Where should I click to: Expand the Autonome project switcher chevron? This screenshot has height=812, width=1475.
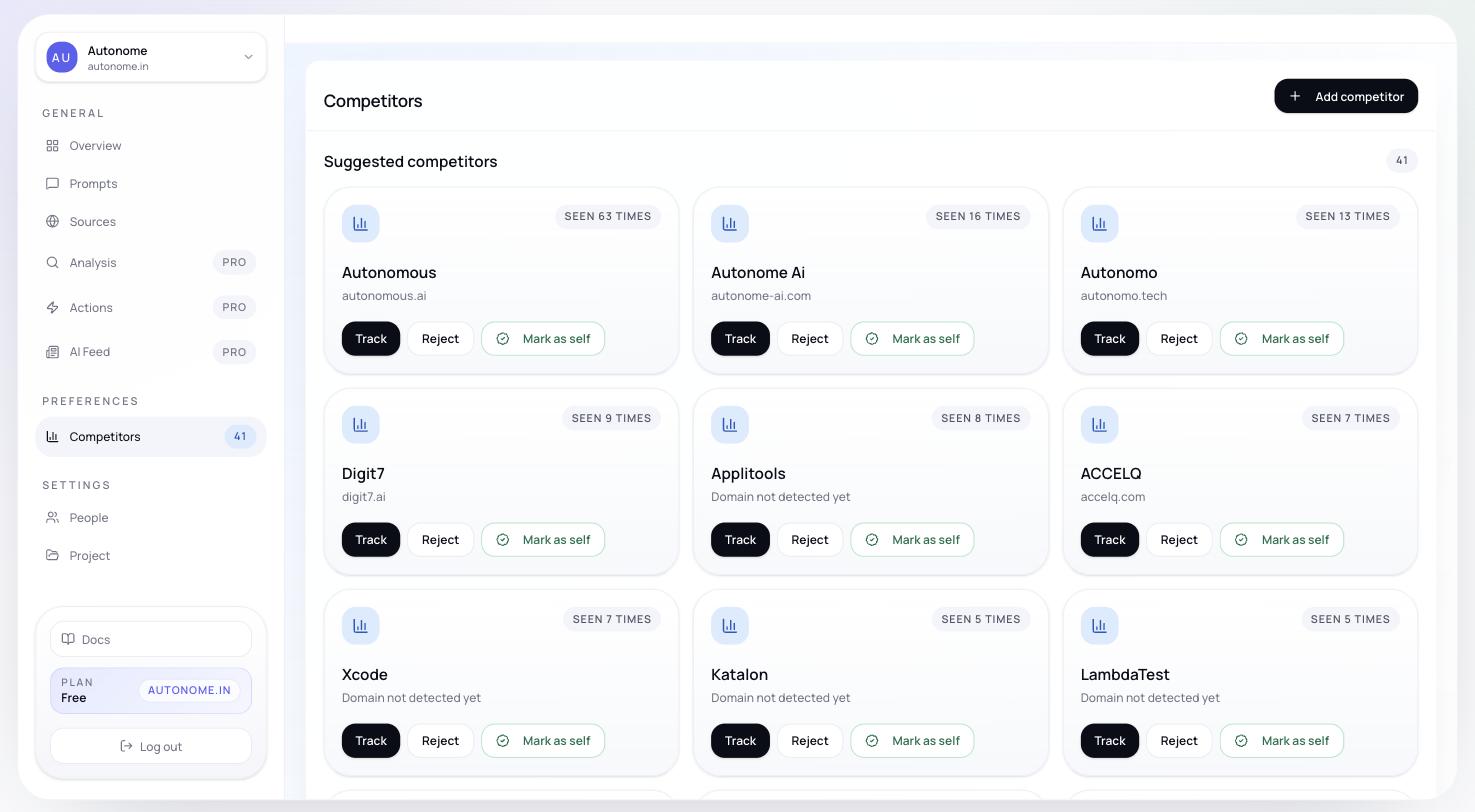tap(248, 57)
